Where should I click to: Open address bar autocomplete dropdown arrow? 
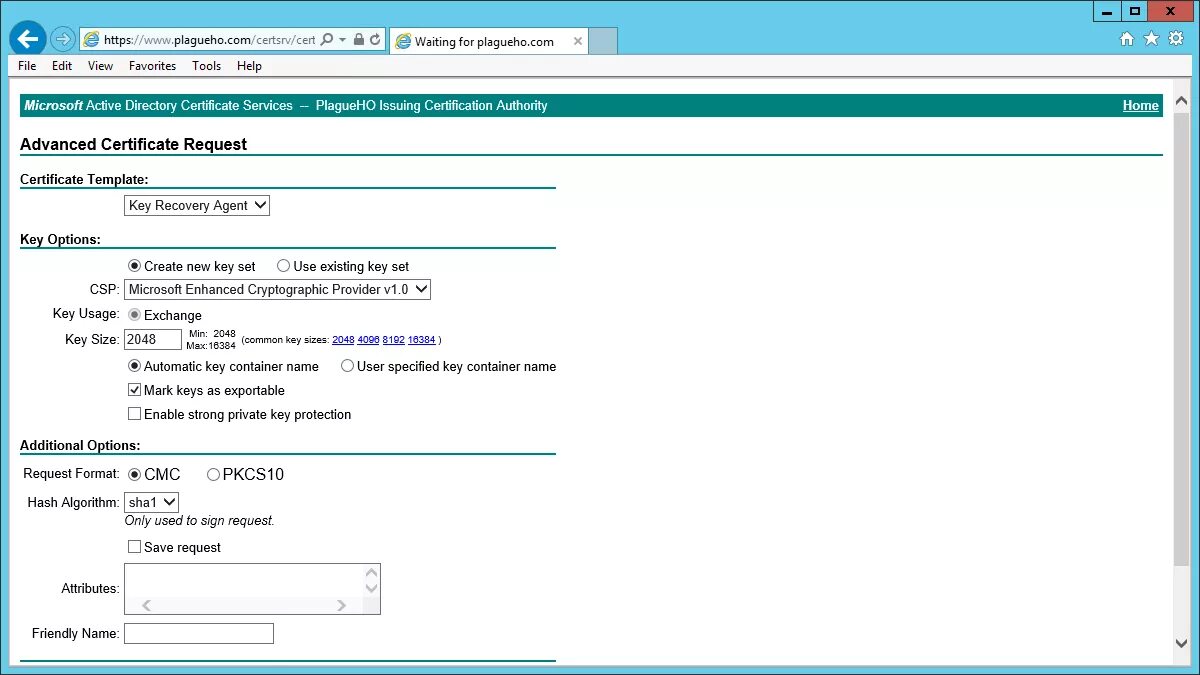[x=342, y=40]
